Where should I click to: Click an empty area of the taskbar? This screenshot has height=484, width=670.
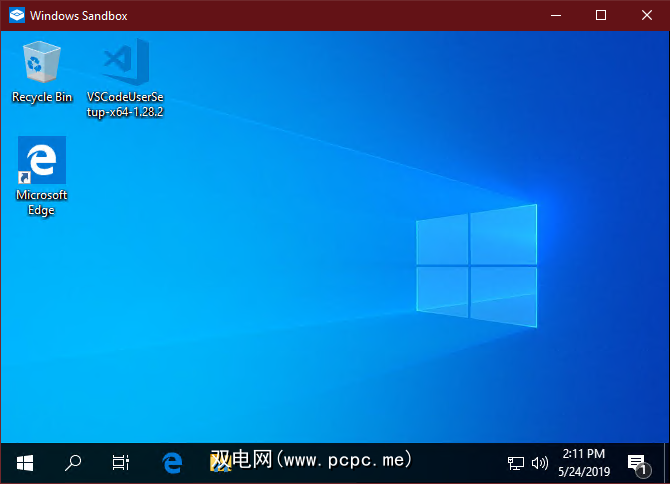(460, 463)
